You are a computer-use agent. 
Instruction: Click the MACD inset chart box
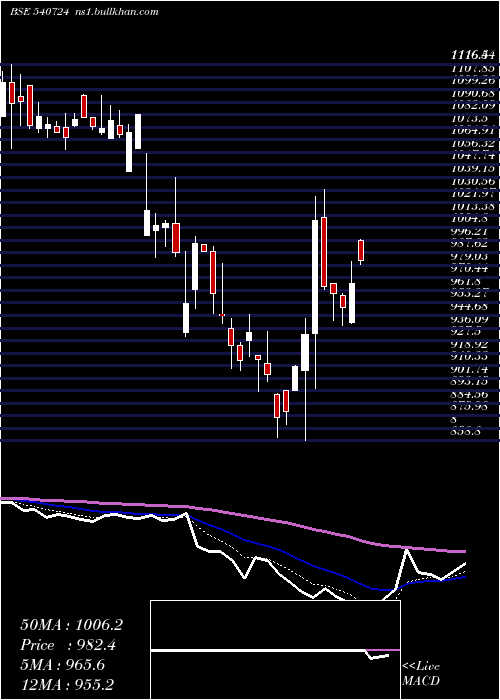click(275, 650)
